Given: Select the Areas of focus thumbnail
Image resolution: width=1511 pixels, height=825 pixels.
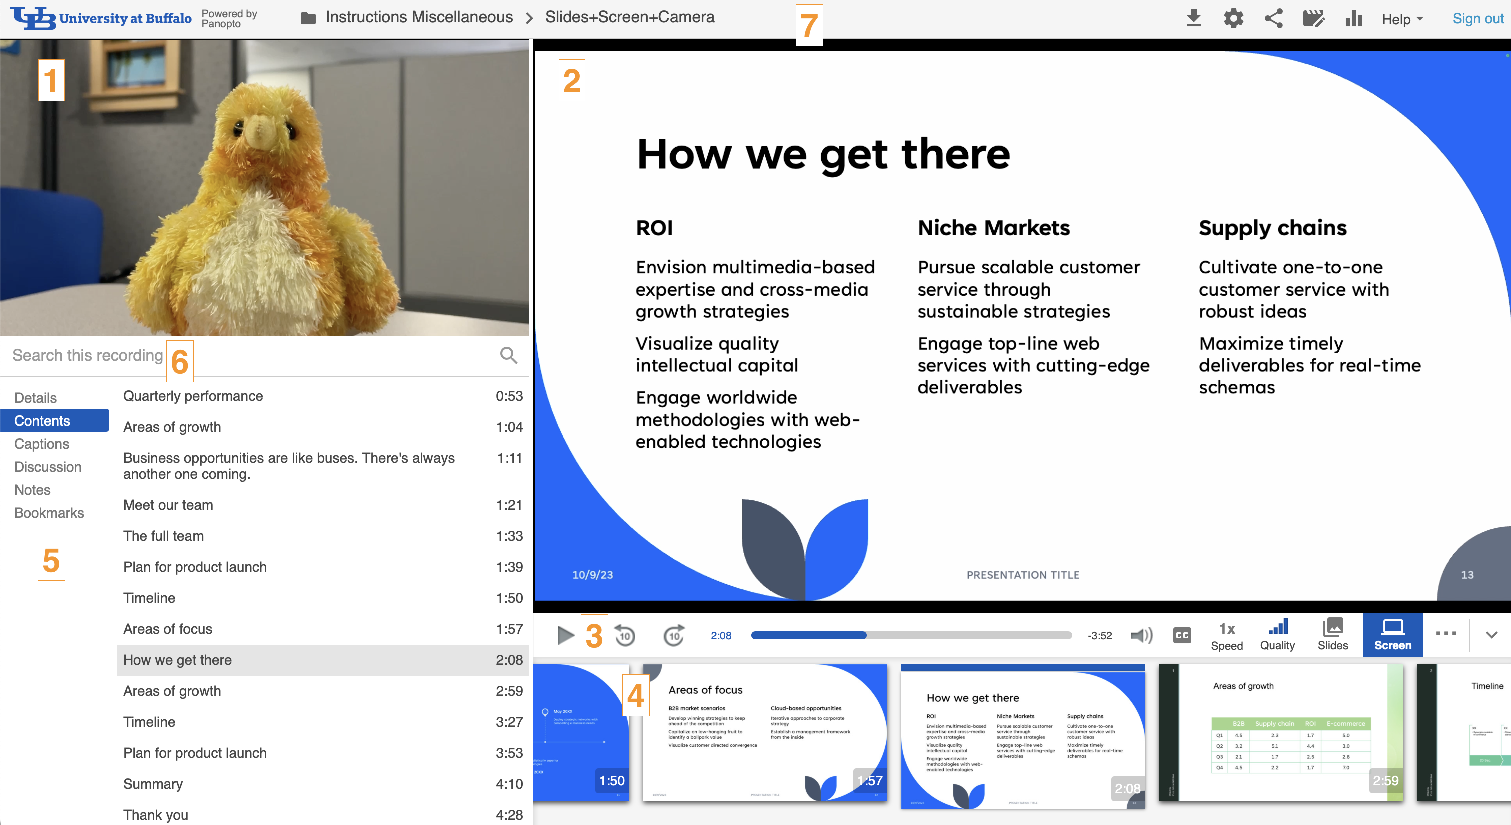Looking at the screenshot, I should (765, 733).
